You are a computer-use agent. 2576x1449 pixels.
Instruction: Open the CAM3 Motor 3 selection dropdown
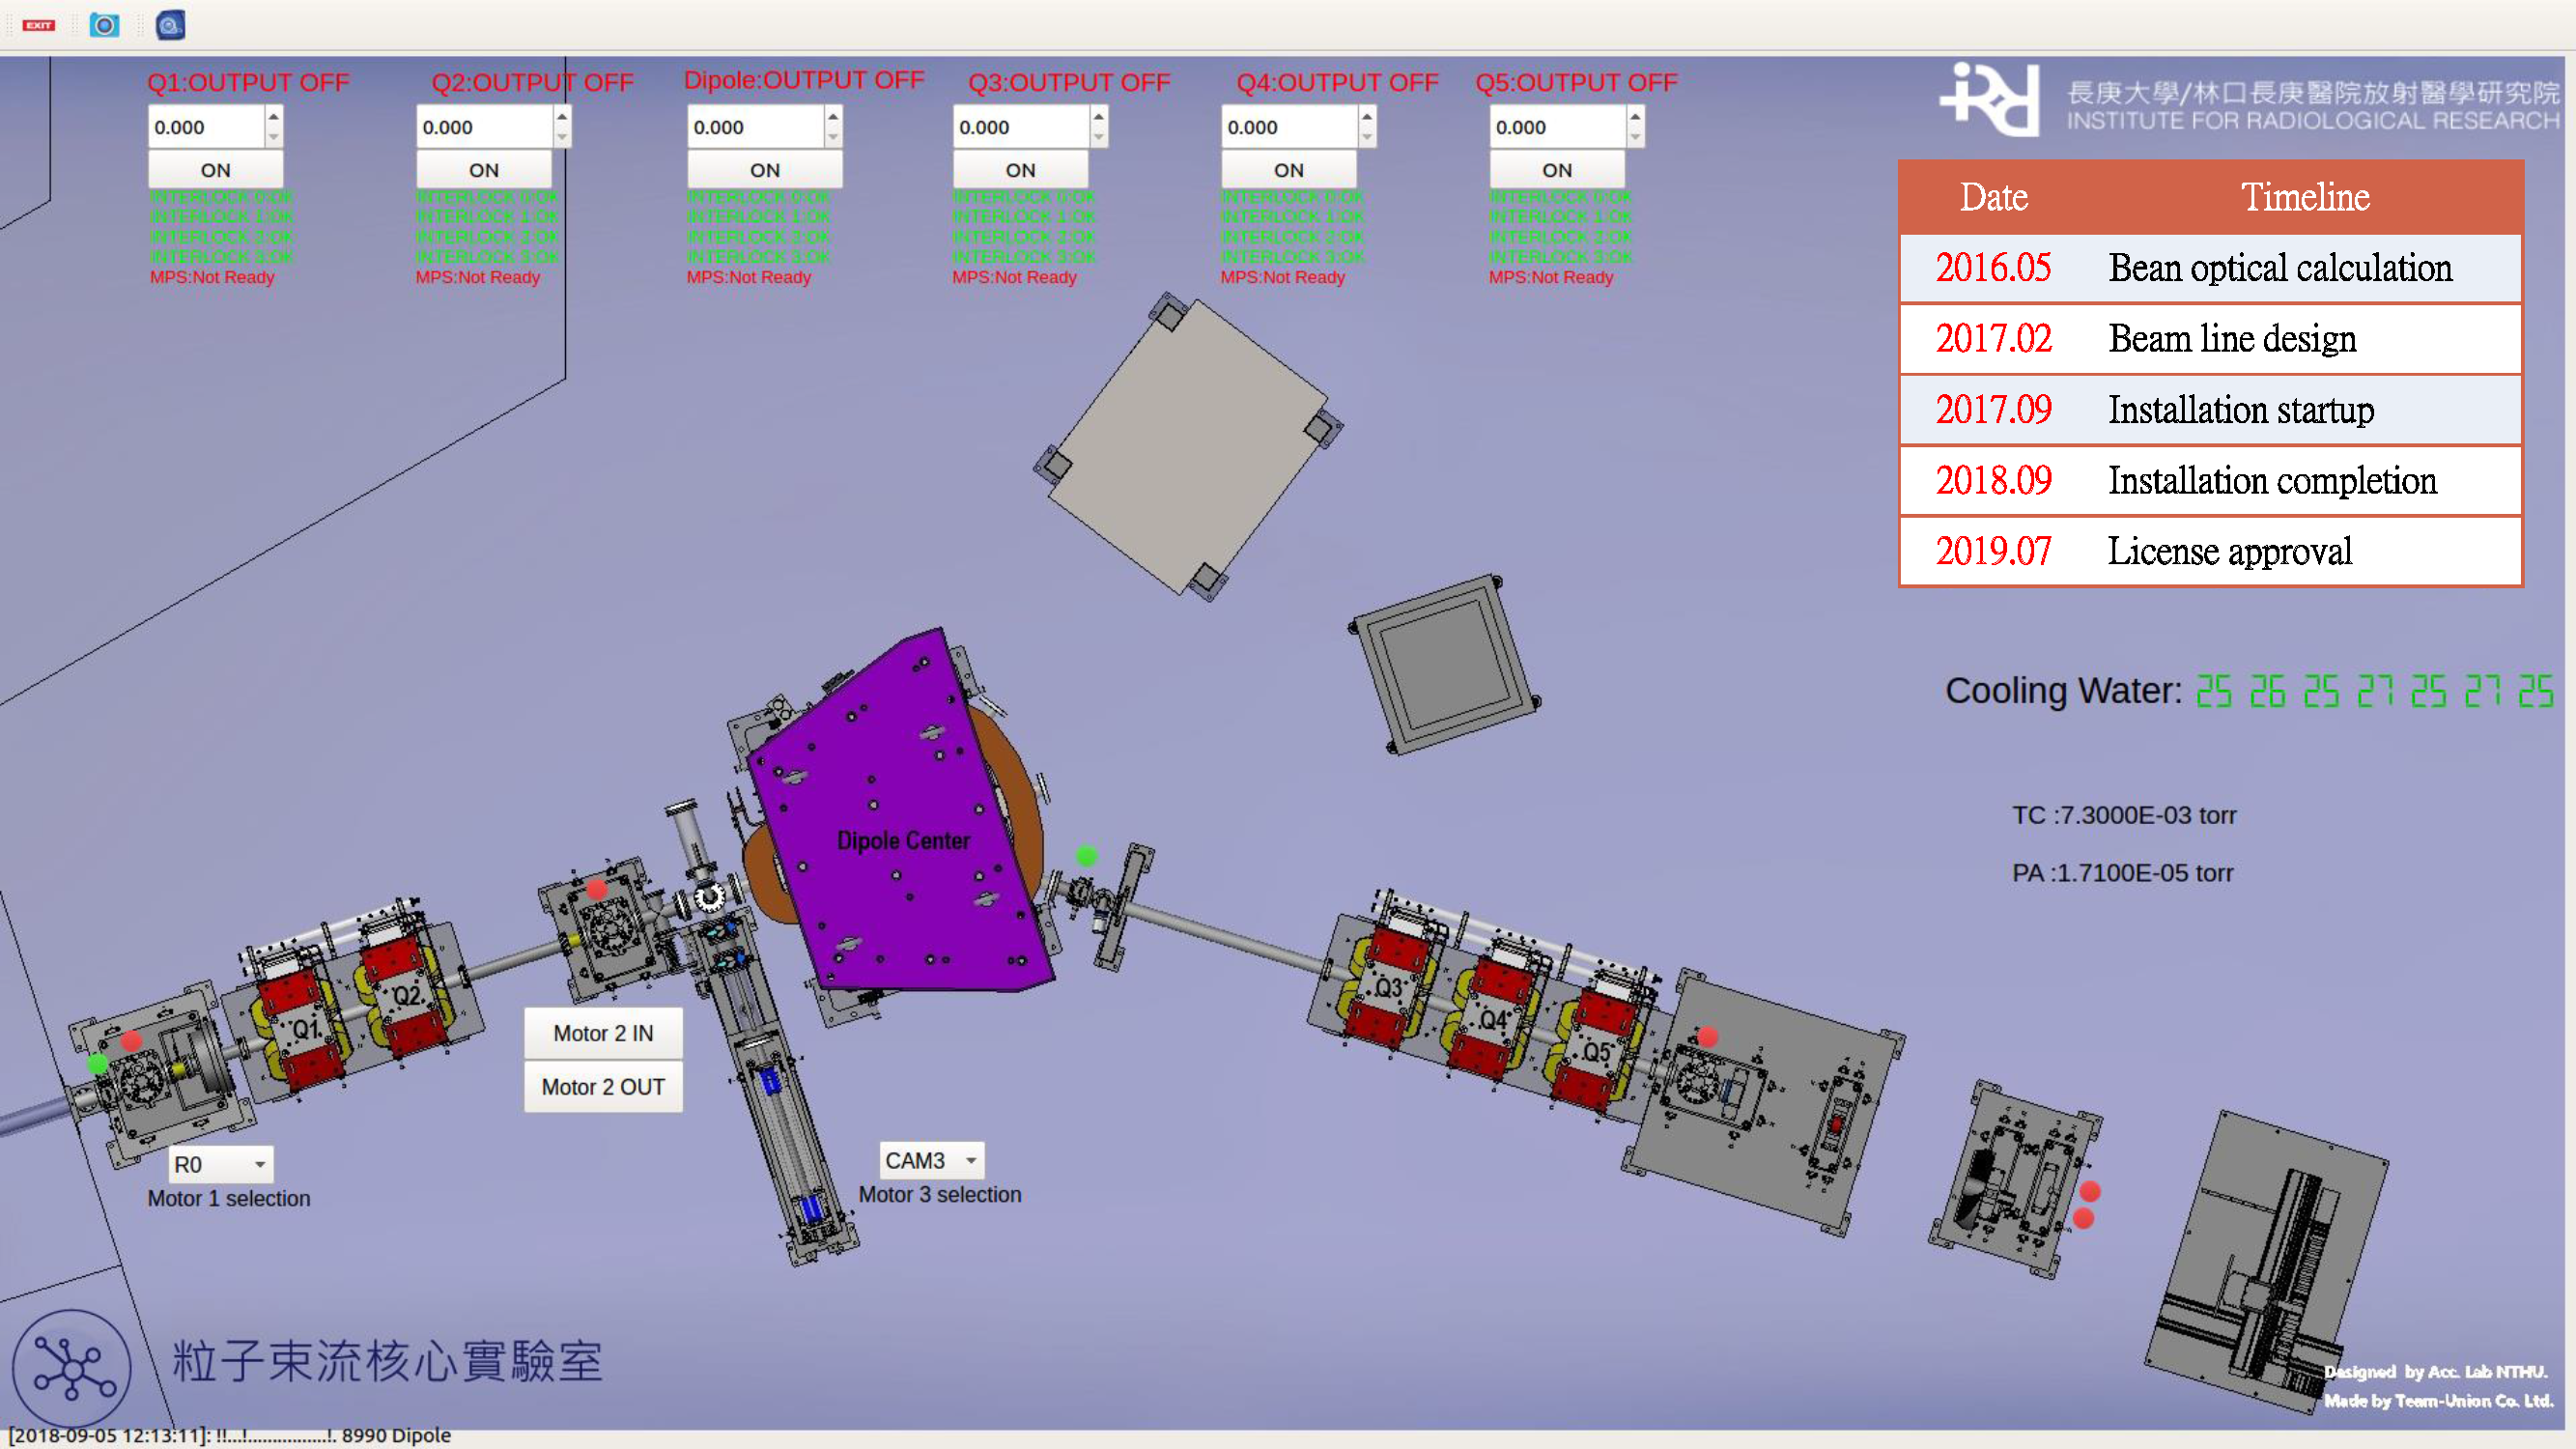(931, 1160)
